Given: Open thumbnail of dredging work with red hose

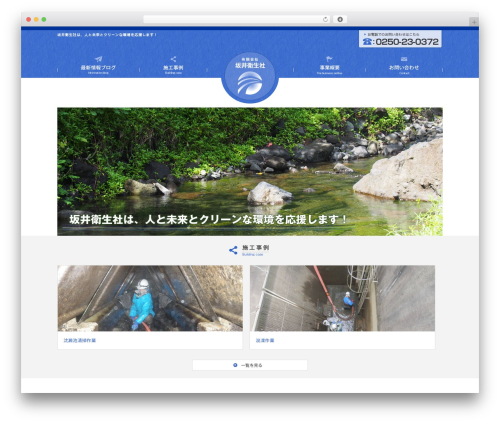Looking at the screenshot, I should tap(342, 298).
